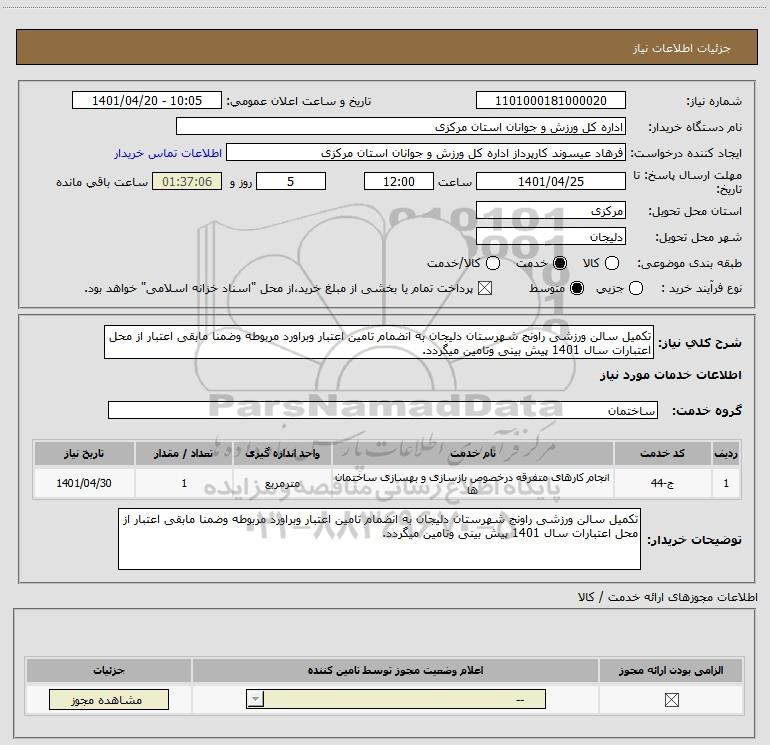The height and width of the screenshot is (745, 770).
Task: Click the اطلاعات مجوزهای ارائه خدمت heading
Action: click(x=667, y=597)
